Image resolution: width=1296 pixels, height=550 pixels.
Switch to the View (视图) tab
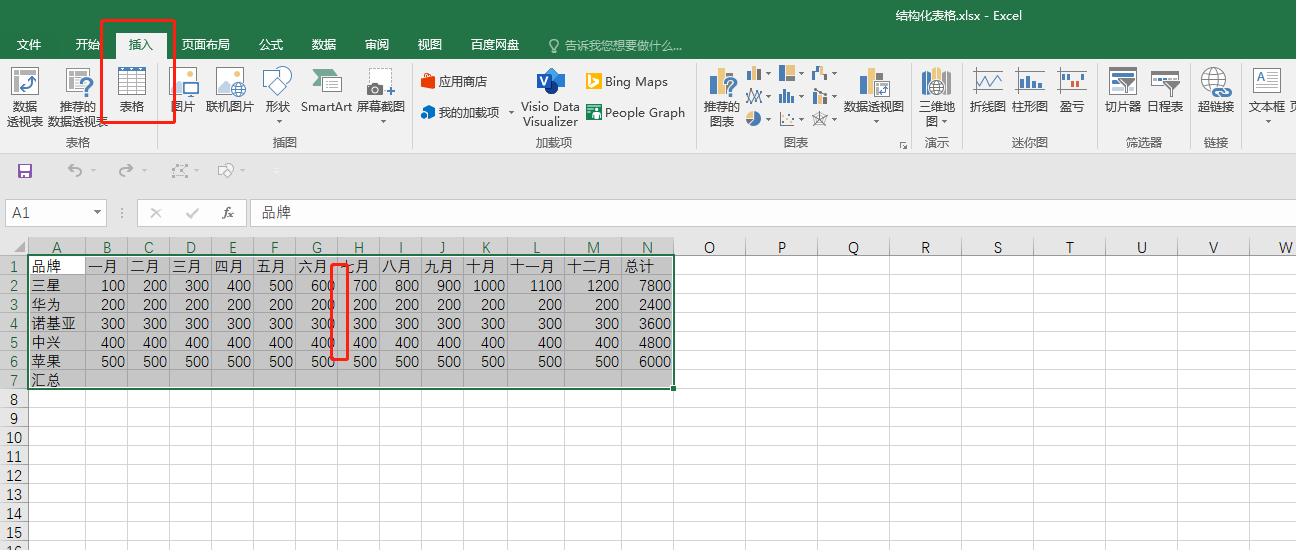430,45
